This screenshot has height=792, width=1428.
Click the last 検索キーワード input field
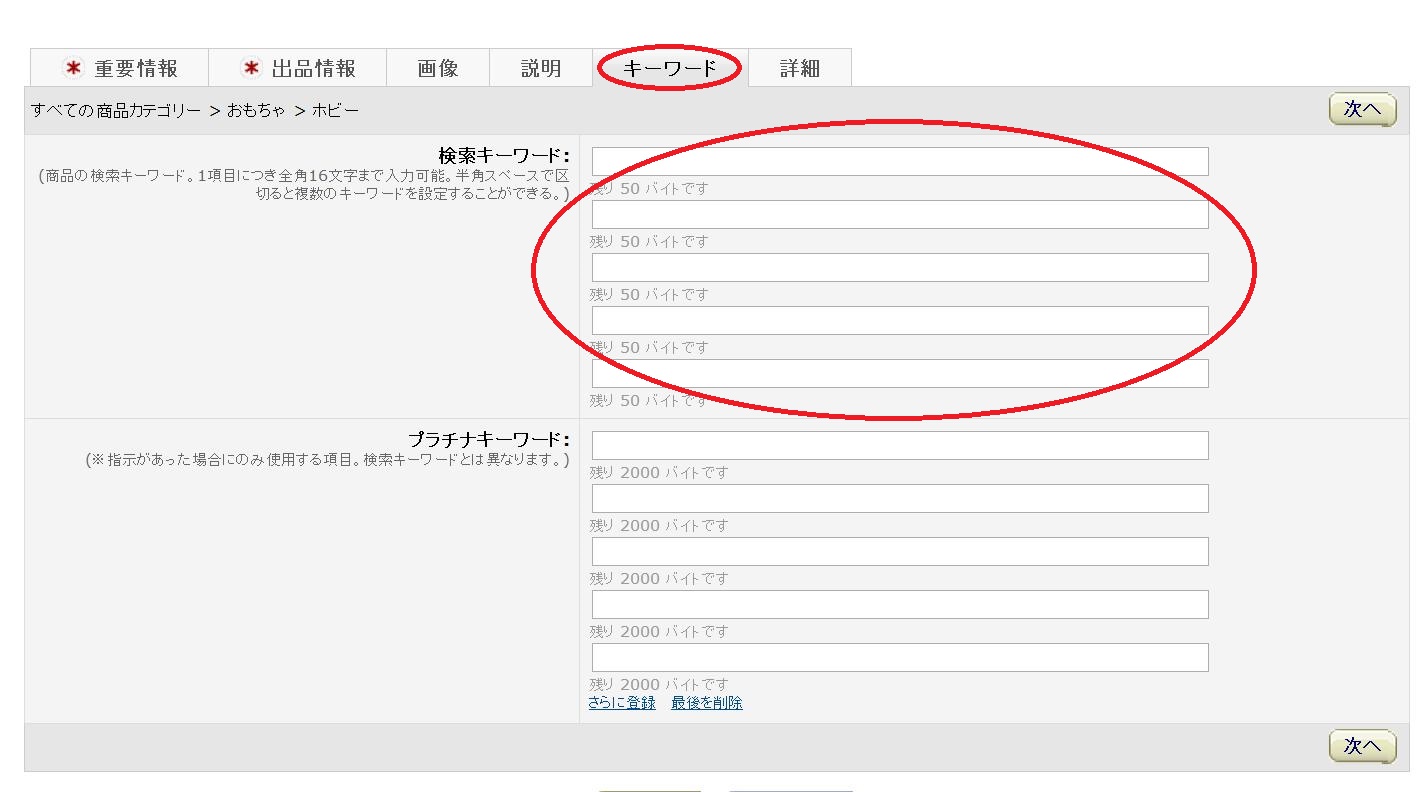click(898, 372)
